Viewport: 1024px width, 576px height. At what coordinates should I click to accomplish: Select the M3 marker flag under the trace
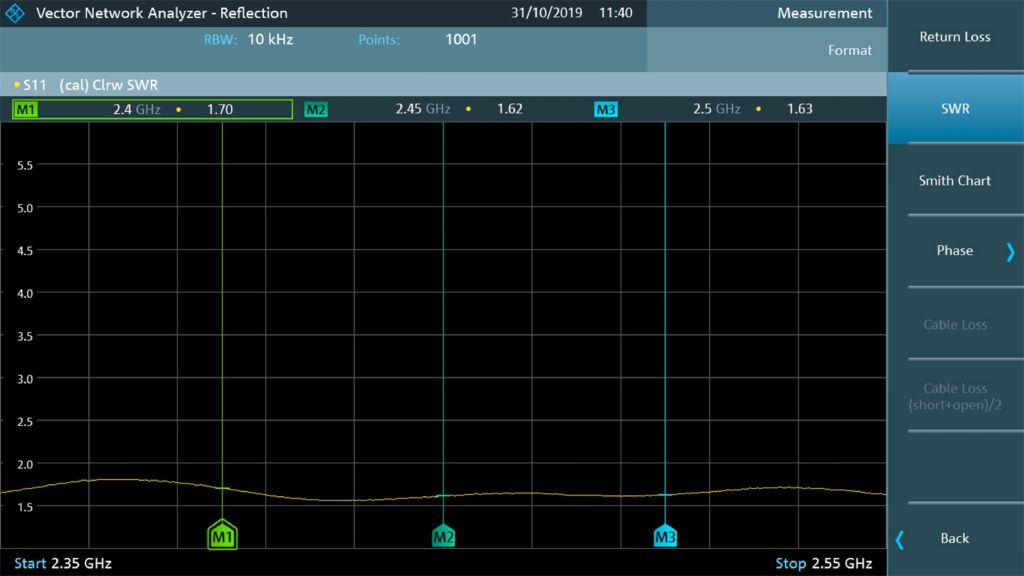click(x=666, y=536)
